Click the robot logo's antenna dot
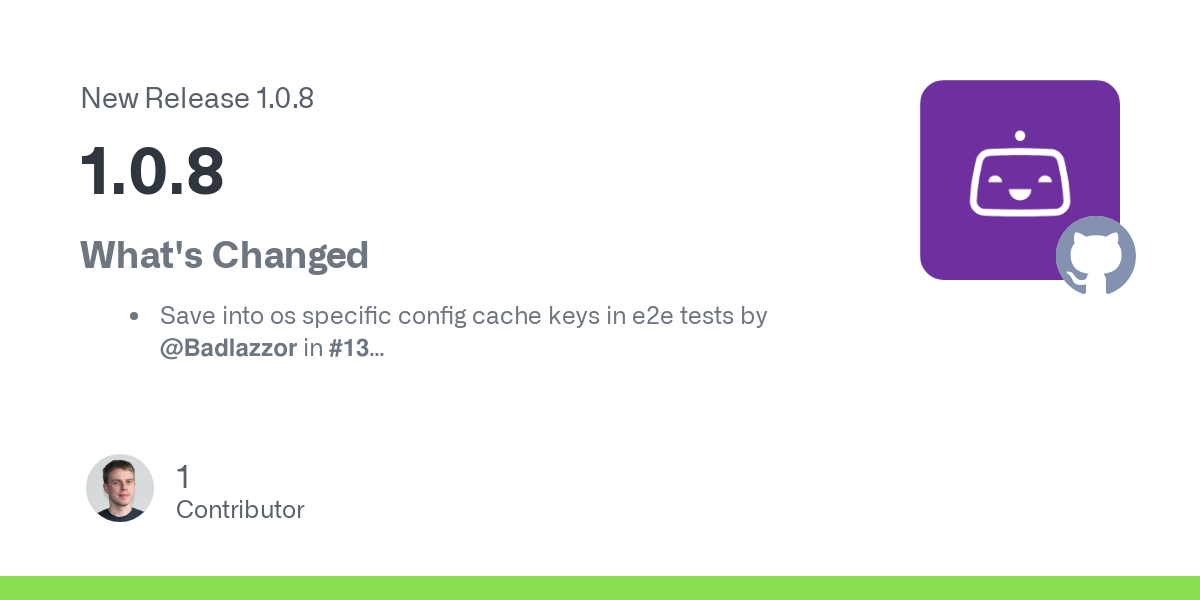Viewport: 1200px width, 600px height. point(1020,135)
